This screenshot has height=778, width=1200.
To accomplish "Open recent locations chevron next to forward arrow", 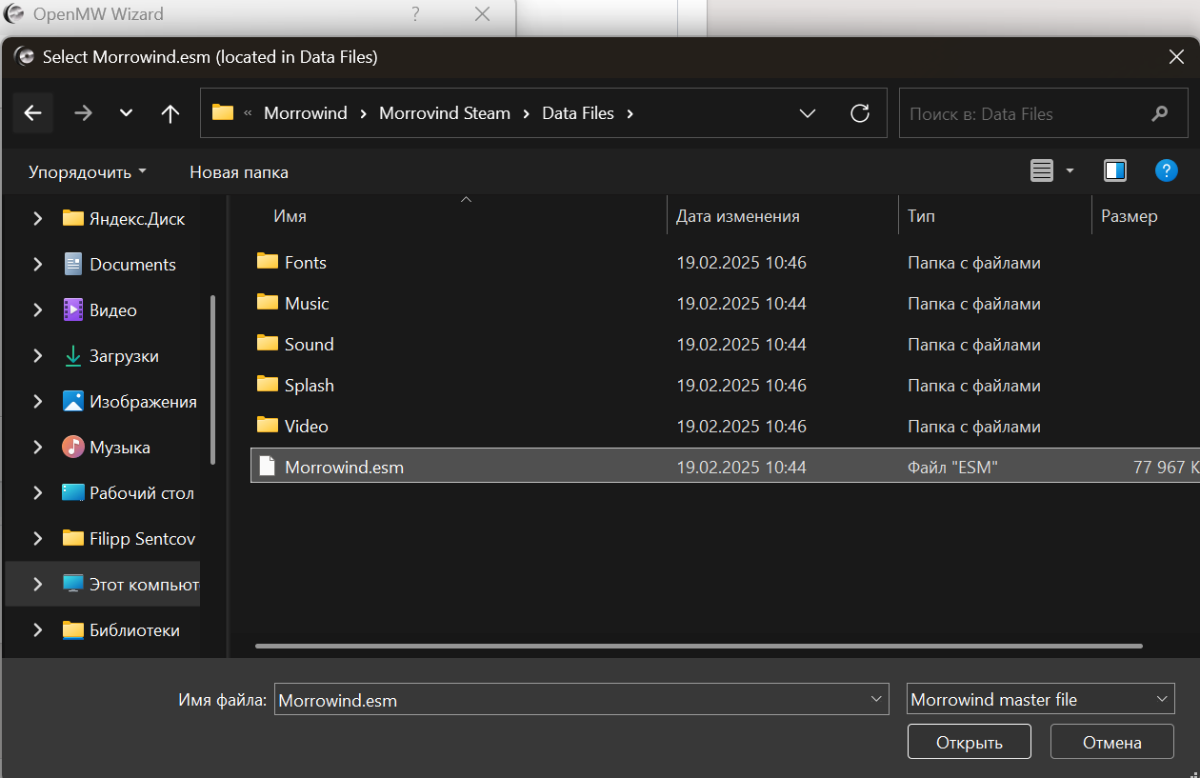I will pos(126,113).
